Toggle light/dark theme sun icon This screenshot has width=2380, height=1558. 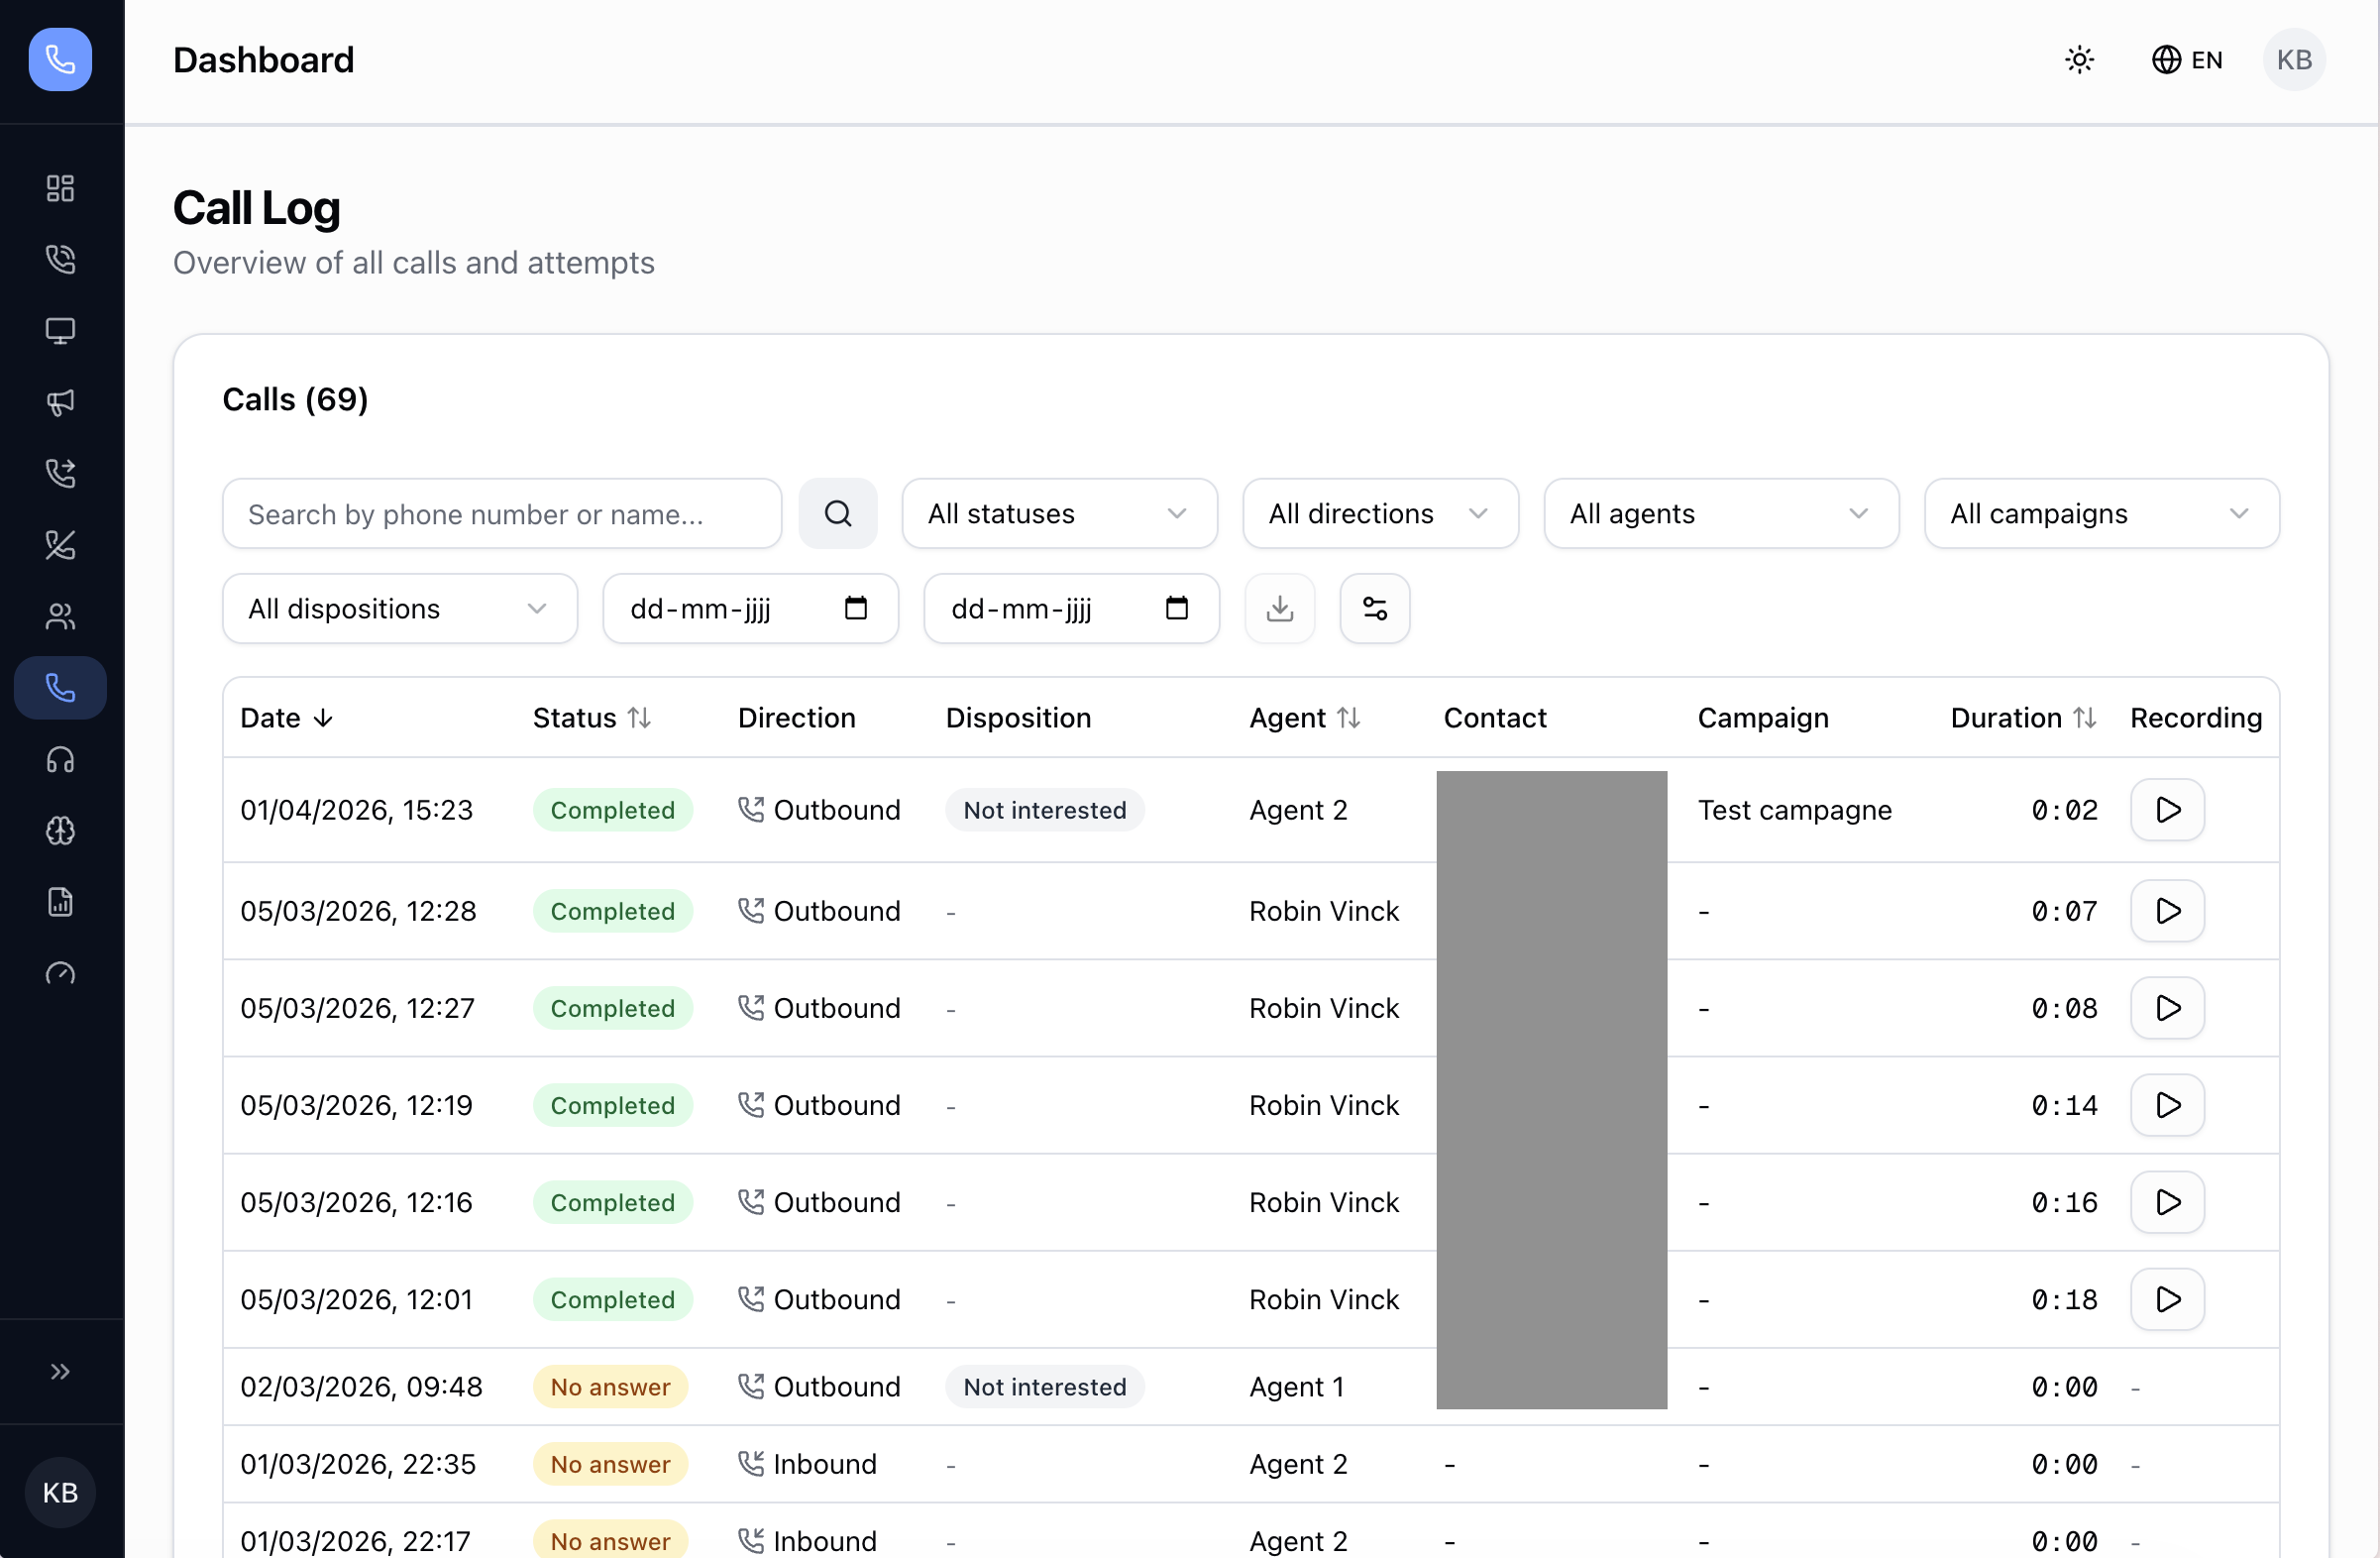[2079, 60]
